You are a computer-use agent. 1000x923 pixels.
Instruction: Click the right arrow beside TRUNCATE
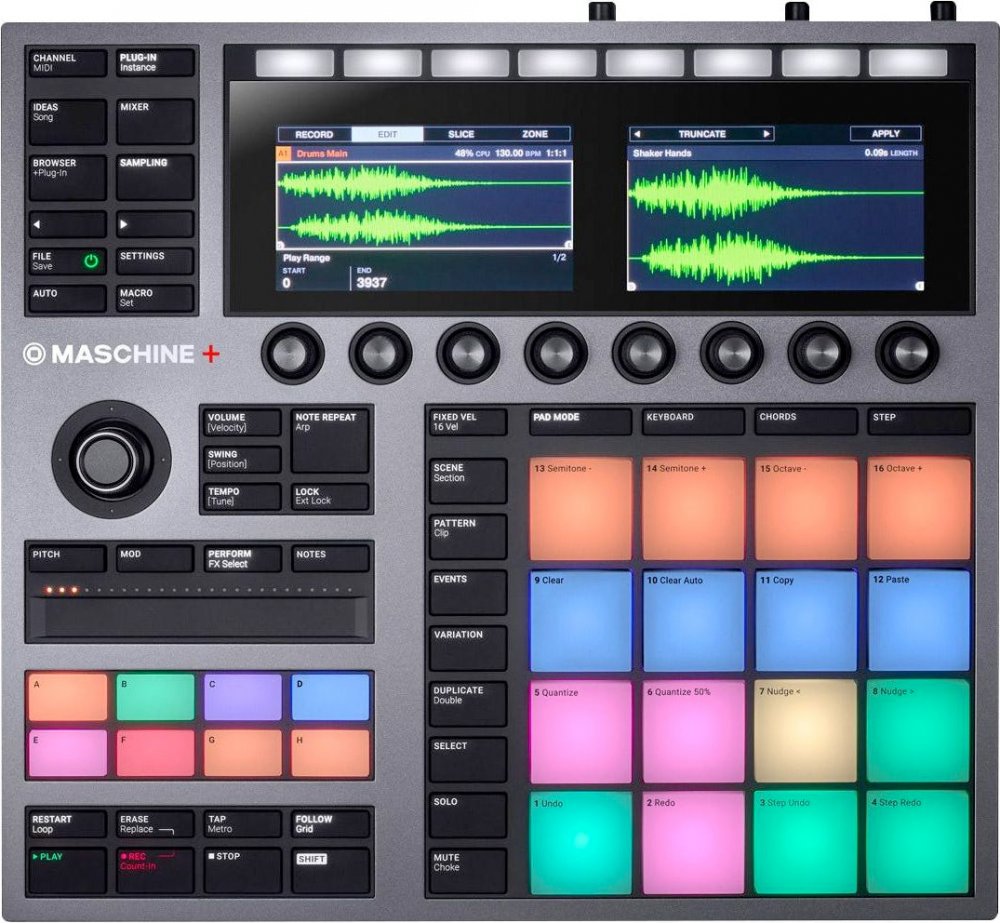(767, 134)
